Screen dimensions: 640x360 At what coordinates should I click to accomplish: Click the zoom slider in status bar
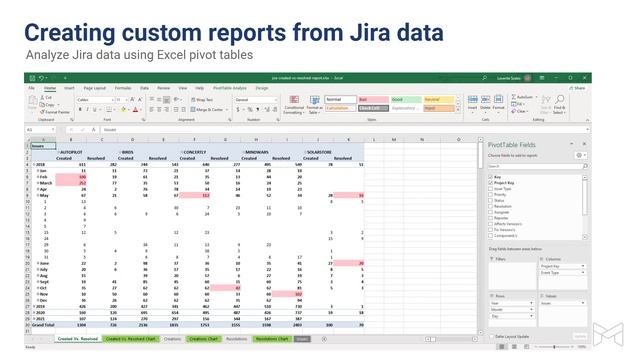pos(554,347)
